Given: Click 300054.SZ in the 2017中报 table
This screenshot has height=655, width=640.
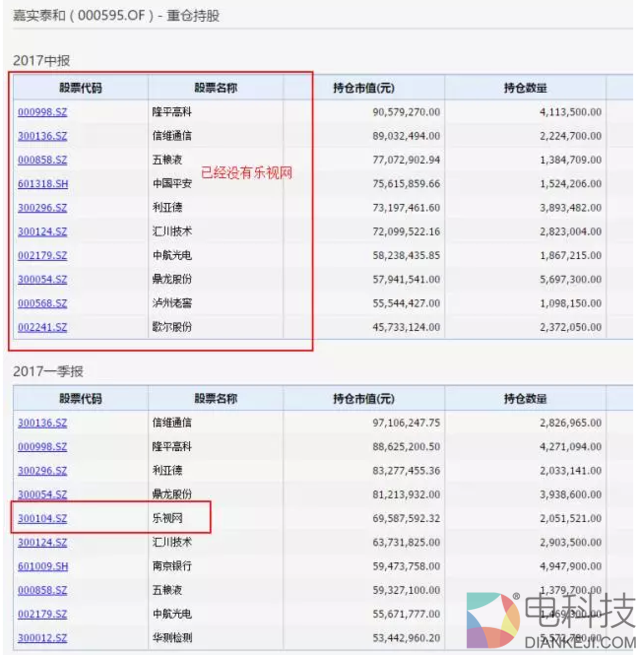Looking at the screenshot, I should pyautogui.click(x=42, y=279).
